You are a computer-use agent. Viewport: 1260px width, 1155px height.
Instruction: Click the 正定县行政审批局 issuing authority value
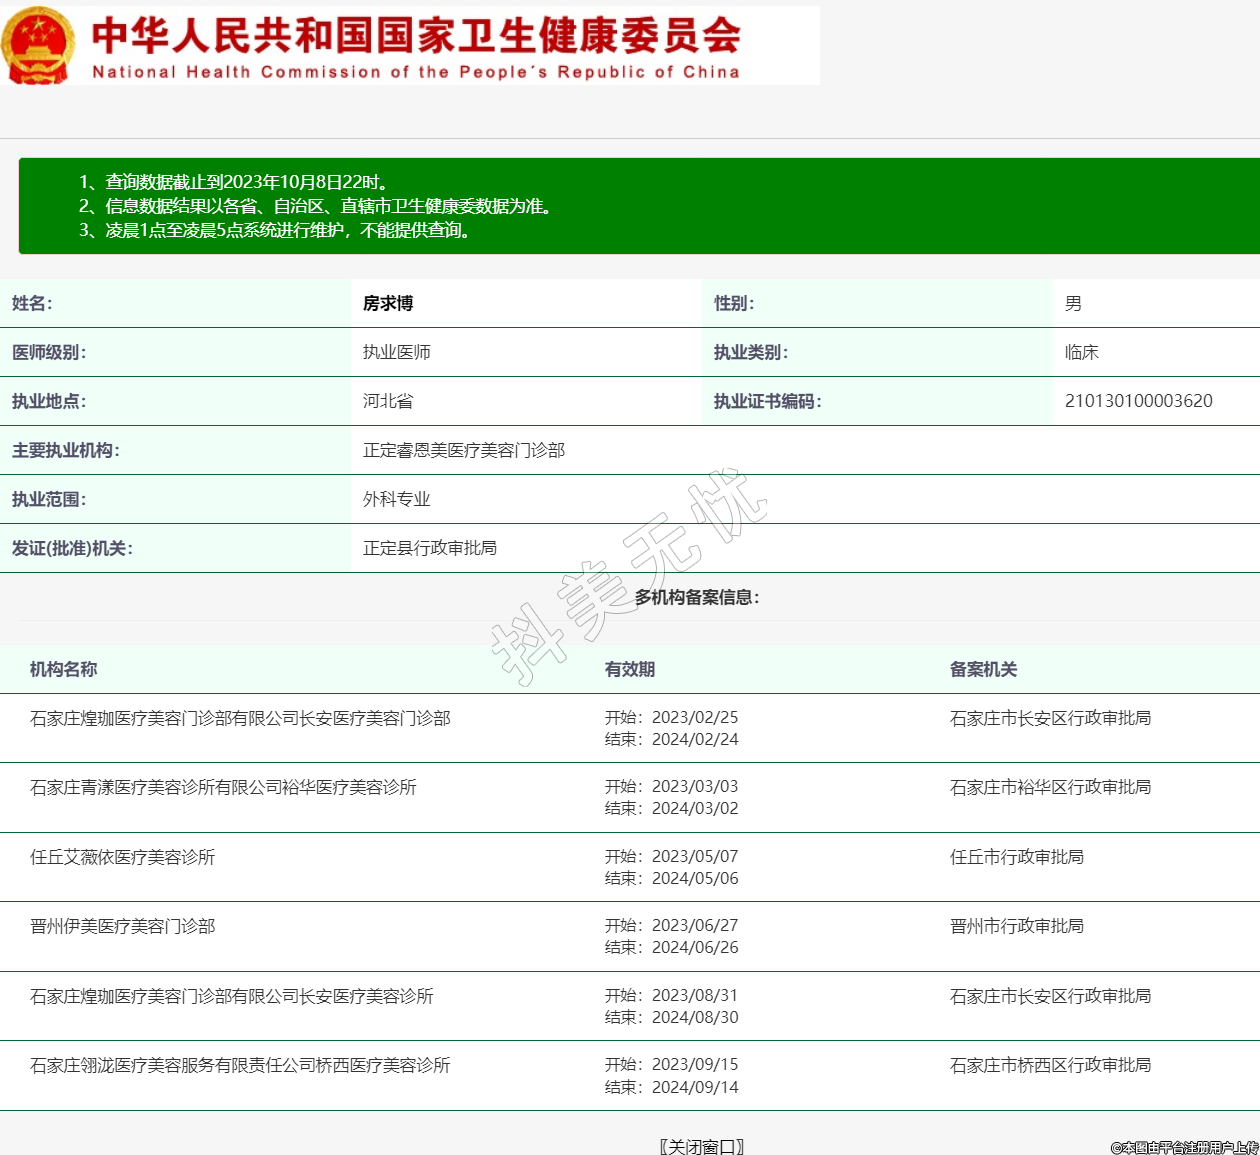[430, 549]
